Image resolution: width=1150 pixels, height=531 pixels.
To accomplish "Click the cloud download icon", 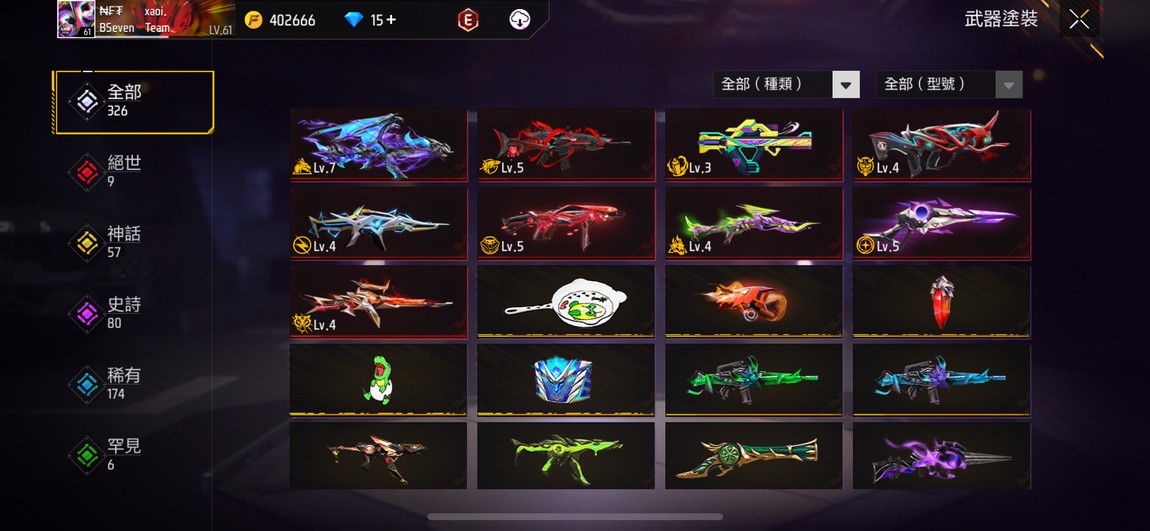I will pyautogui.click(x=520, y=20).
